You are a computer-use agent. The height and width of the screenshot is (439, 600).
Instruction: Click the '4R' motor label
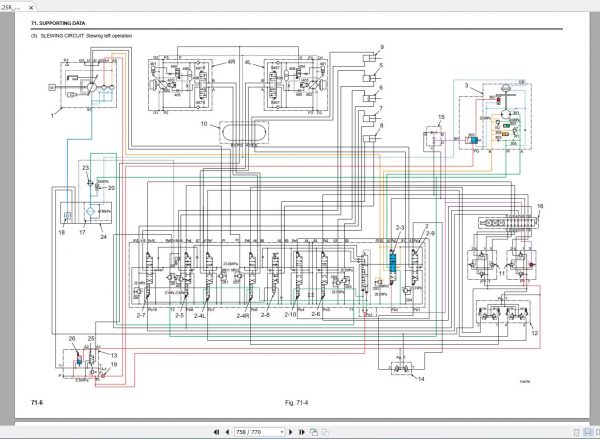click(231, 62)
